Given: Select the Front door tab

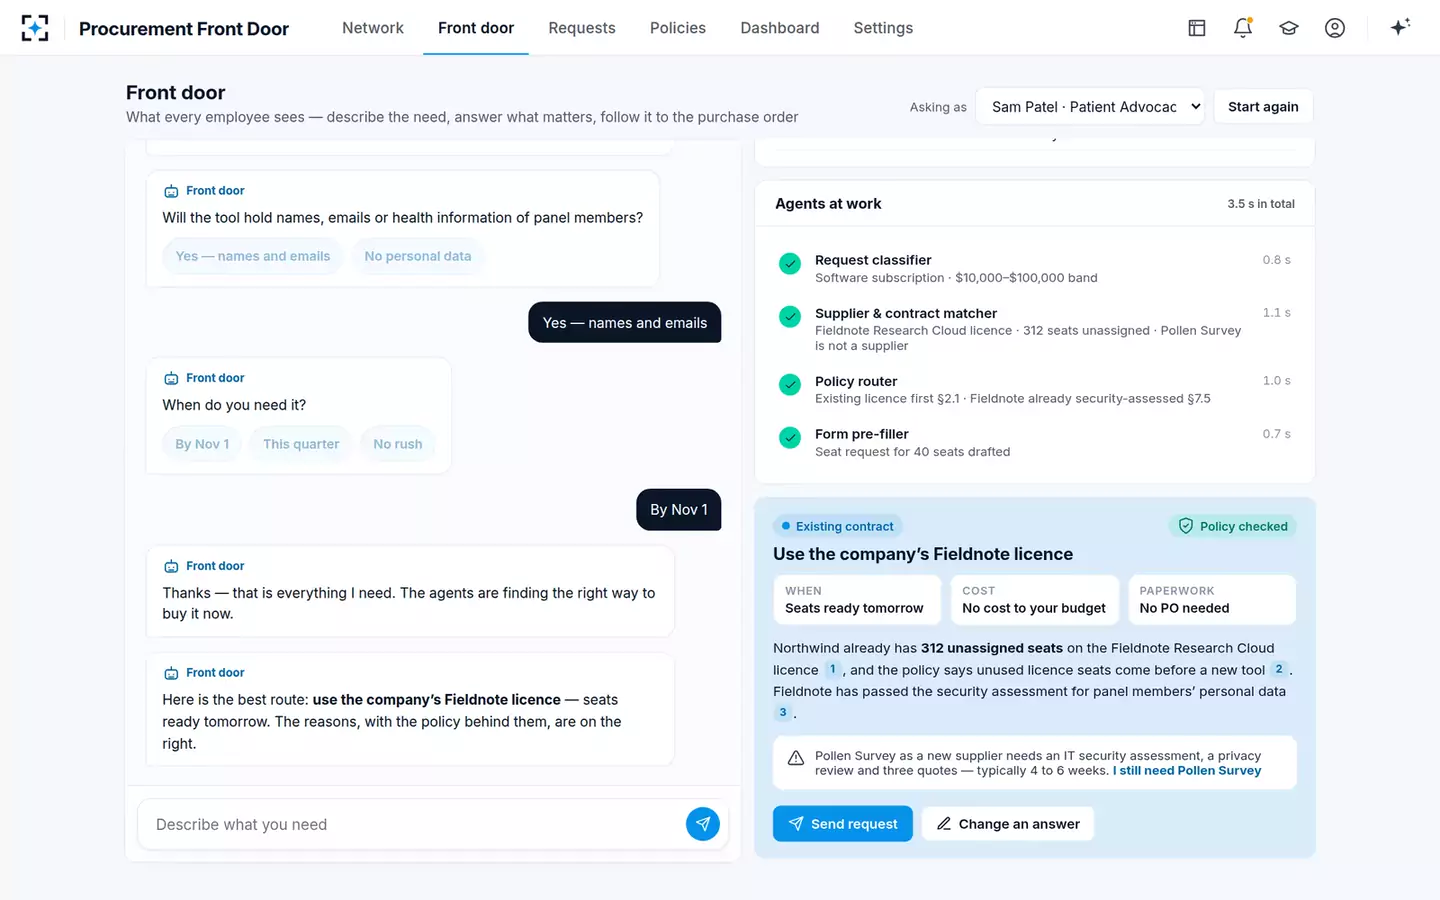Looking at the screenshot, I should pyautogui.click(x=476, y=28).
